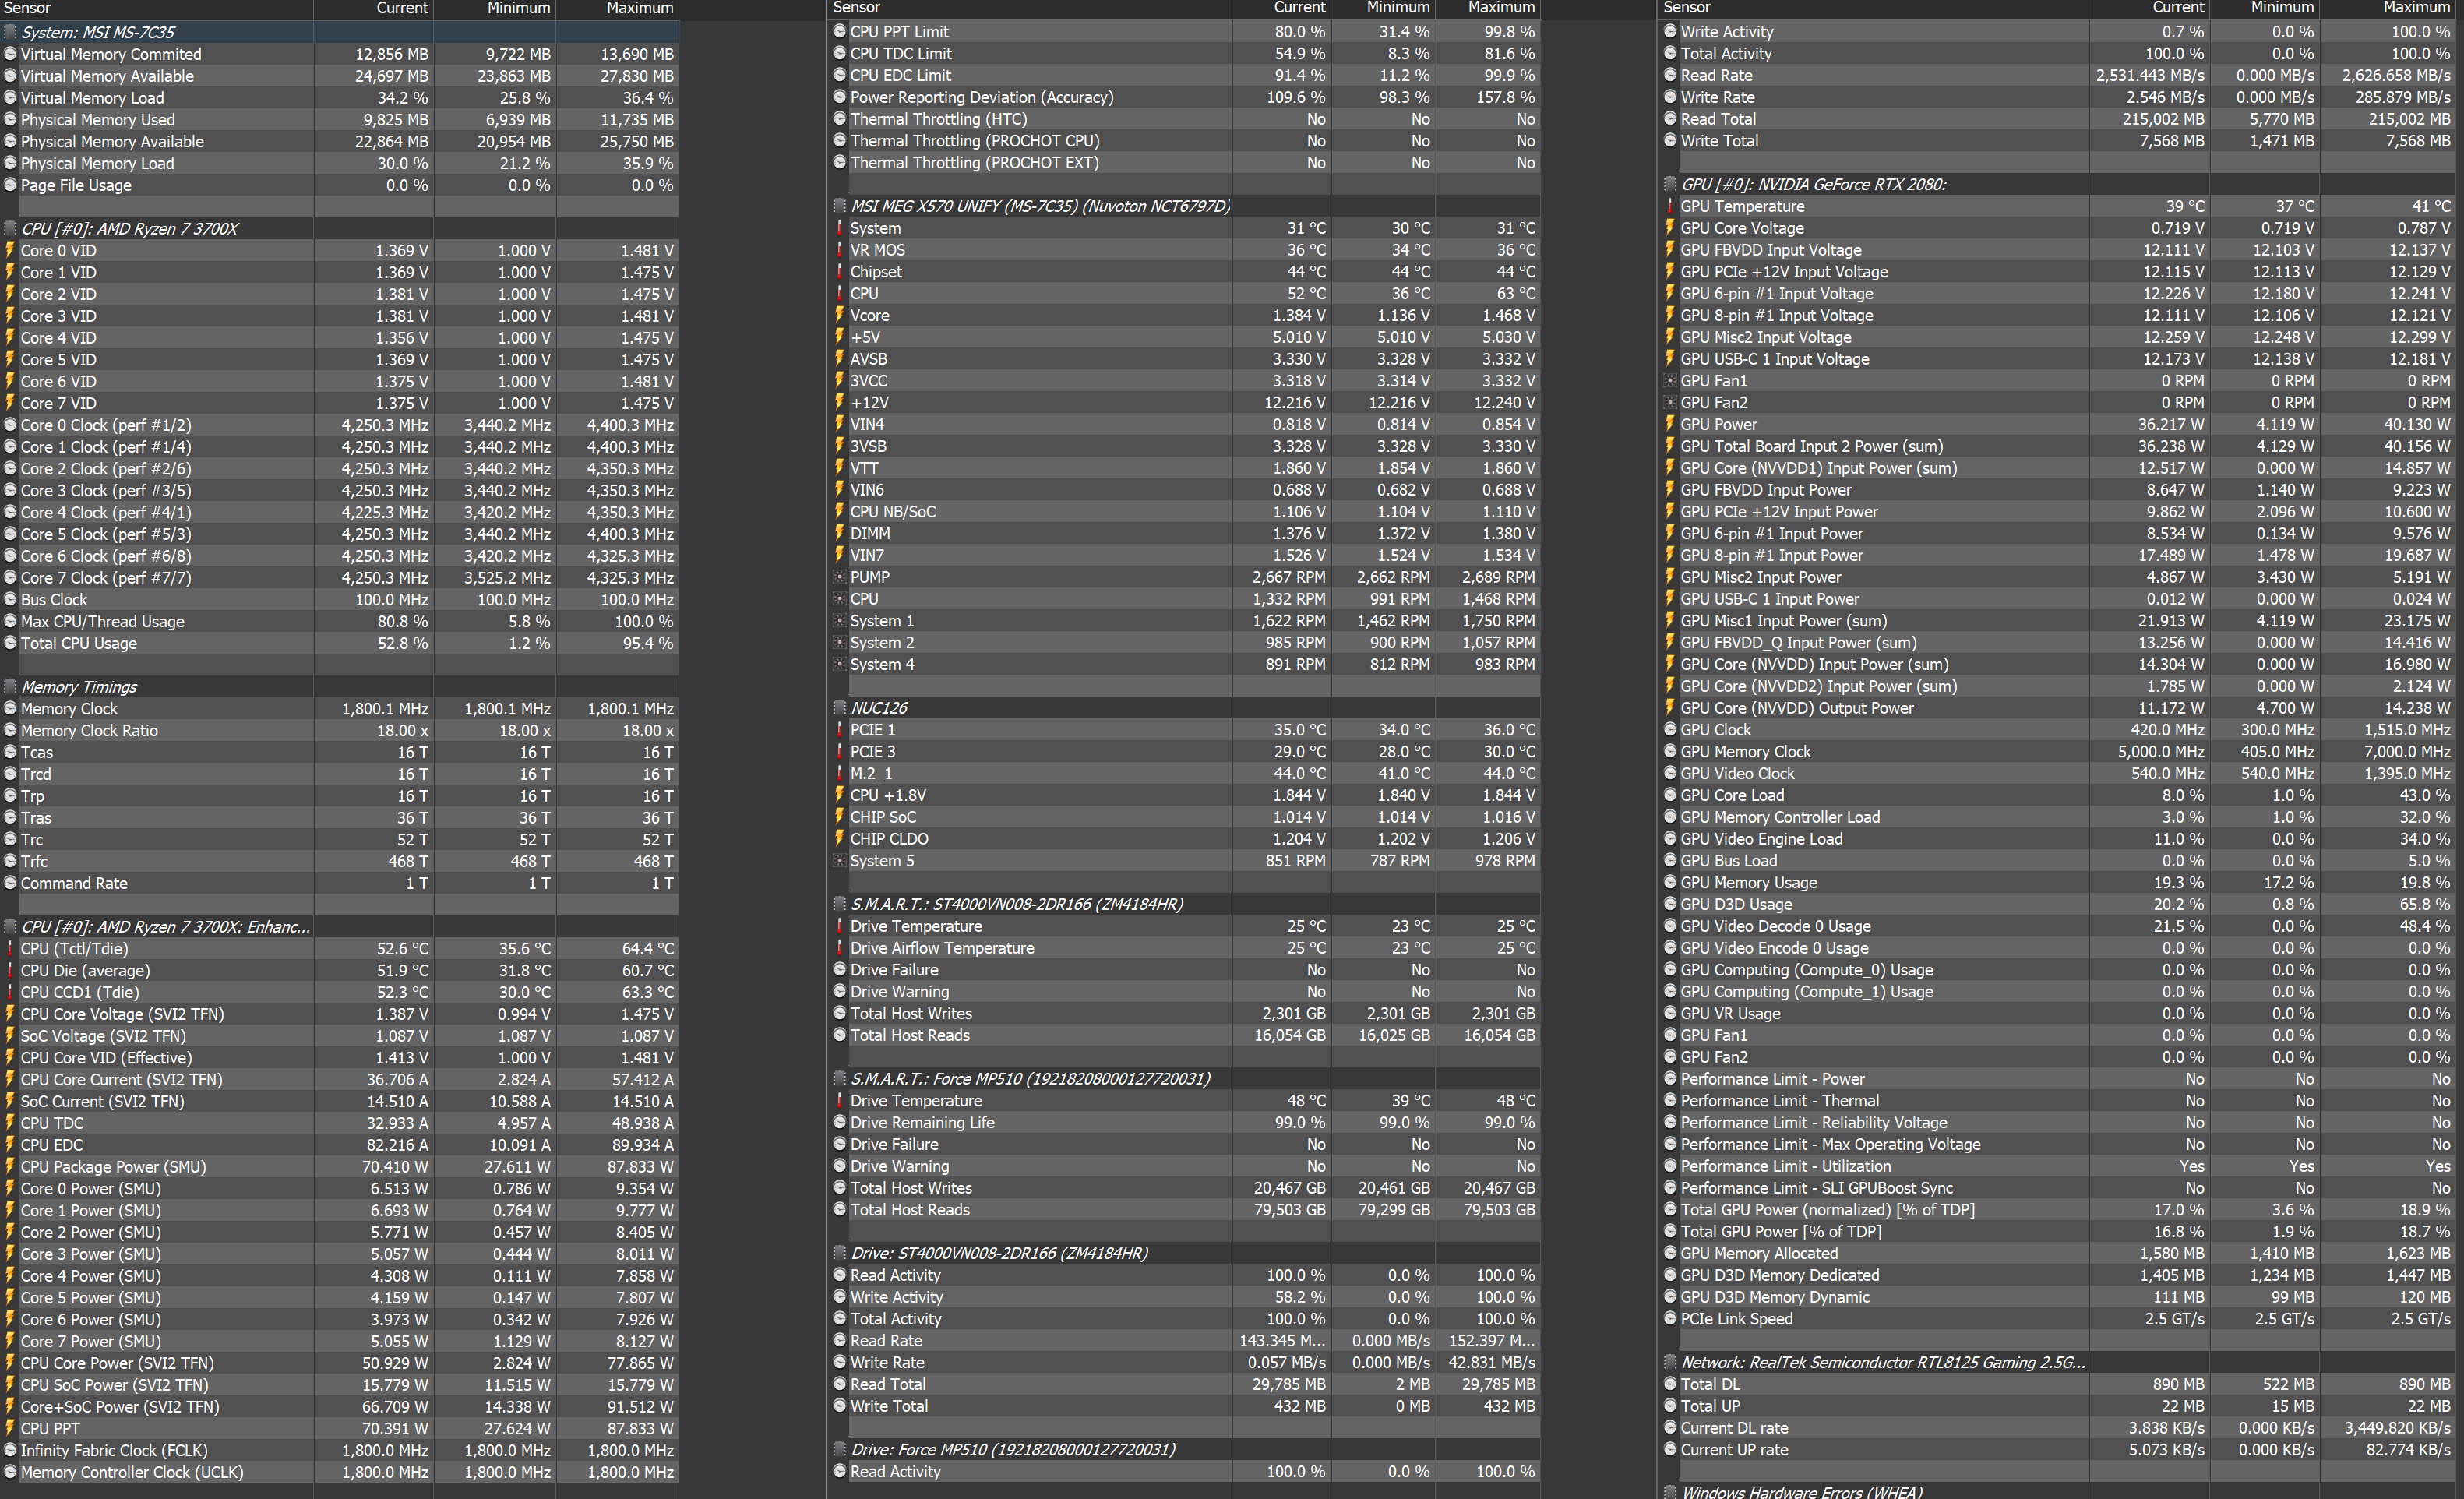Click circle icon next to Total CPU Usage
The width and height of the screenshot is (2464, 1499).
click(10, 643)
